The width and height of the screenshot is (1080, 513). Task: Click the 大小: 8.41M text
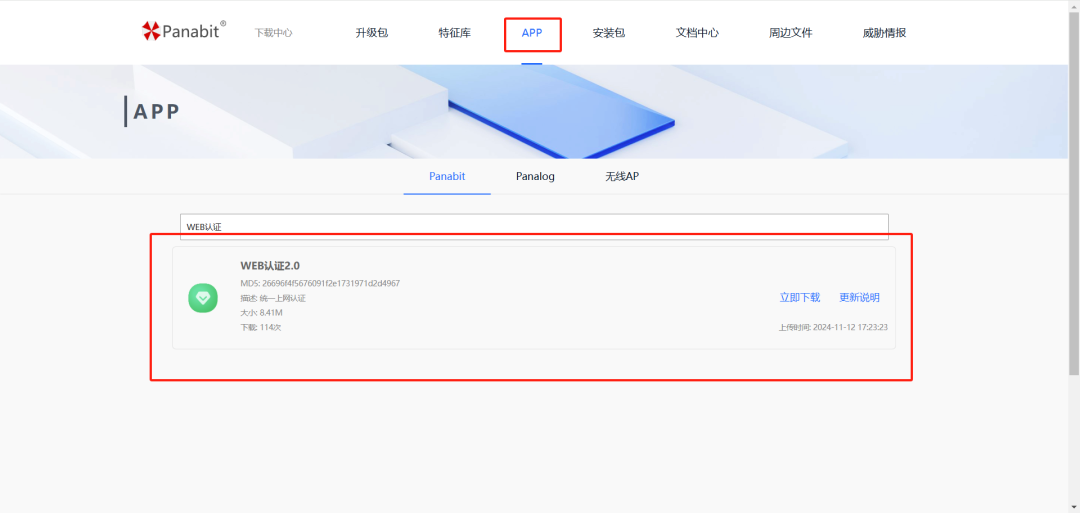(261, 313)
